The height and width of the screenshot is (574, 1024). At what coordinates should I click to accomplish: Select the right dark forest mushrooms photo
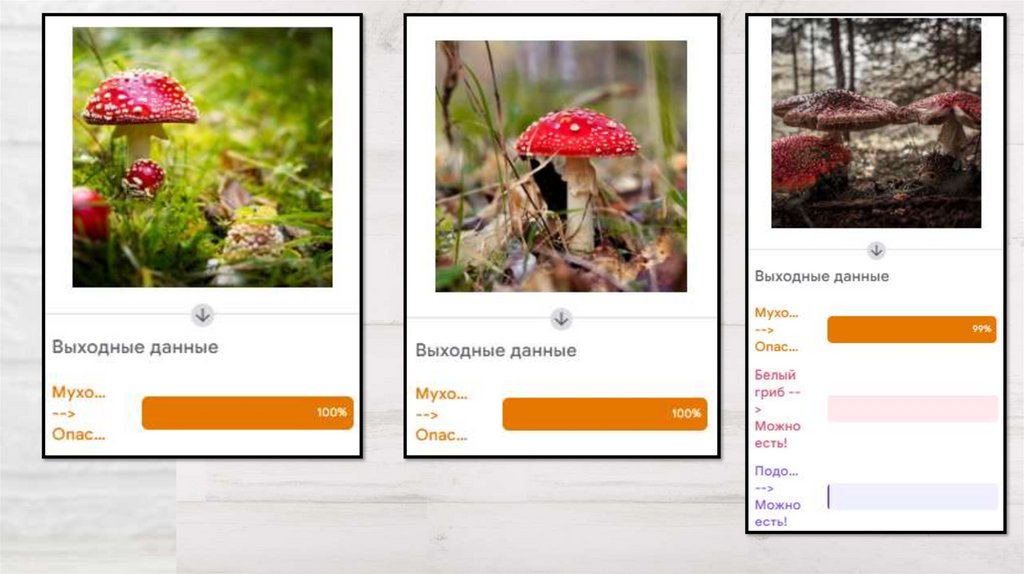tap(876, 123)
